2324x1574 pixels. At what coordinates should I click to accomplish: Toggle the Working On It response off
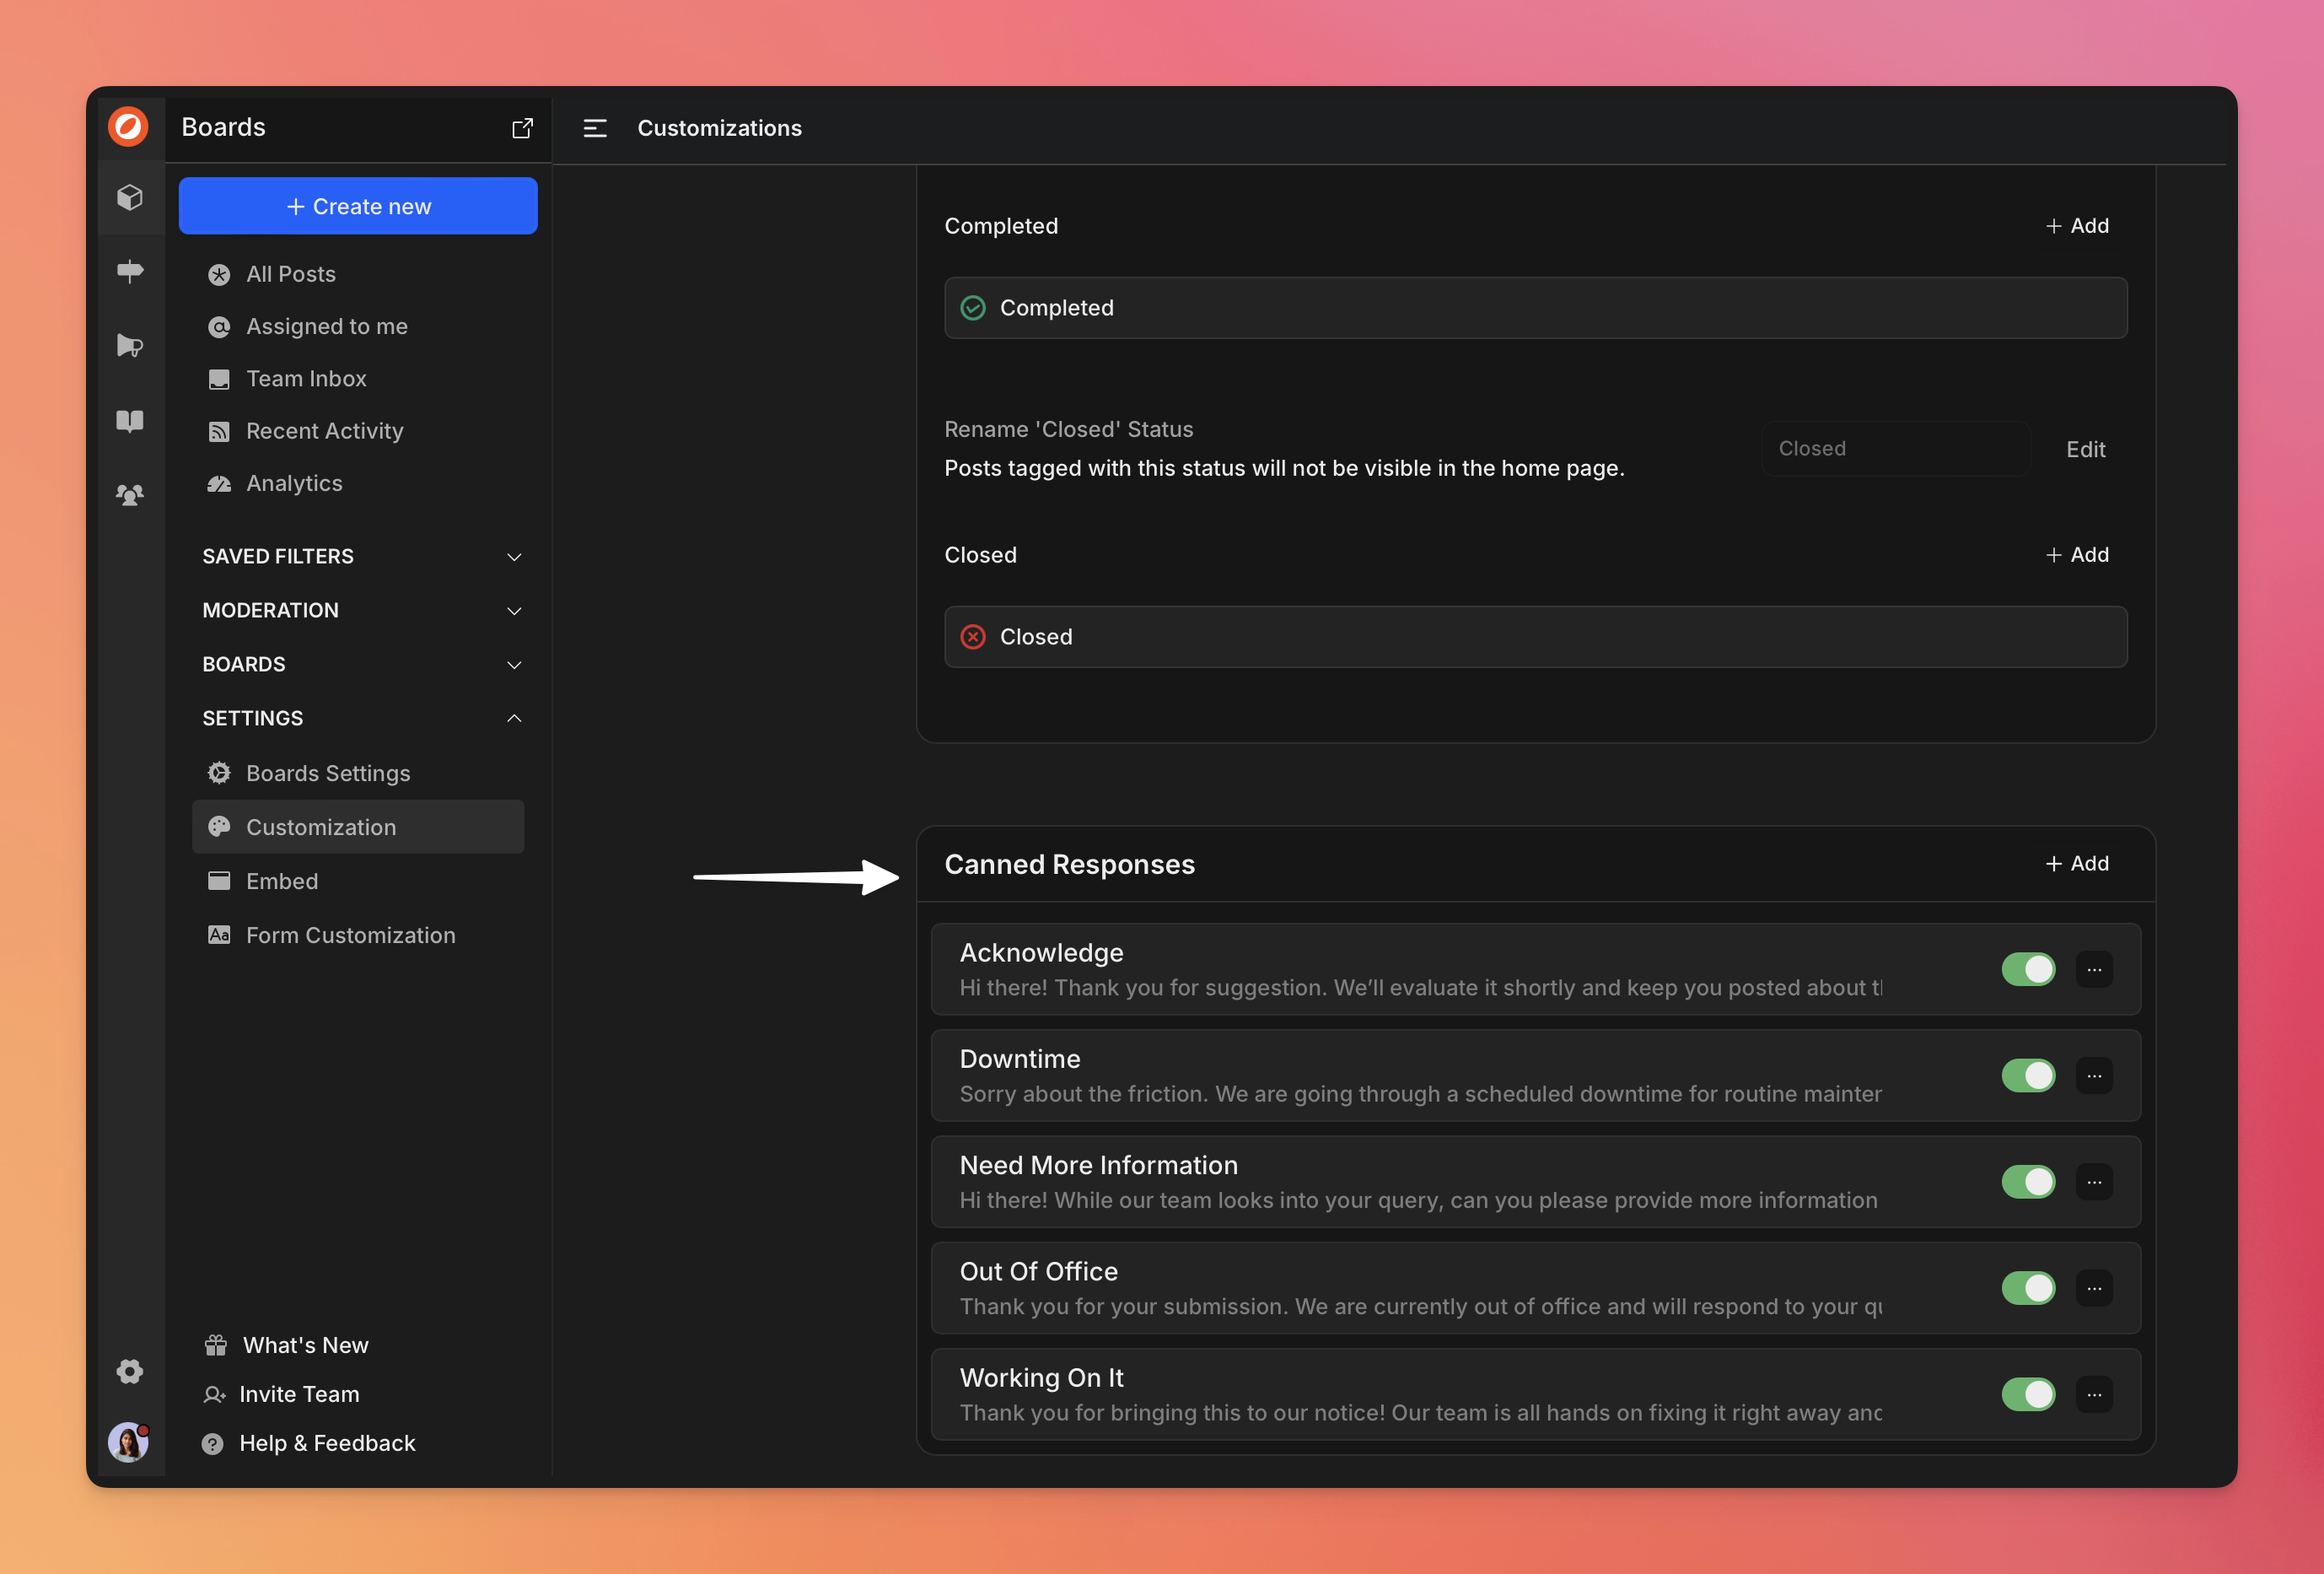[2028, 1394]
